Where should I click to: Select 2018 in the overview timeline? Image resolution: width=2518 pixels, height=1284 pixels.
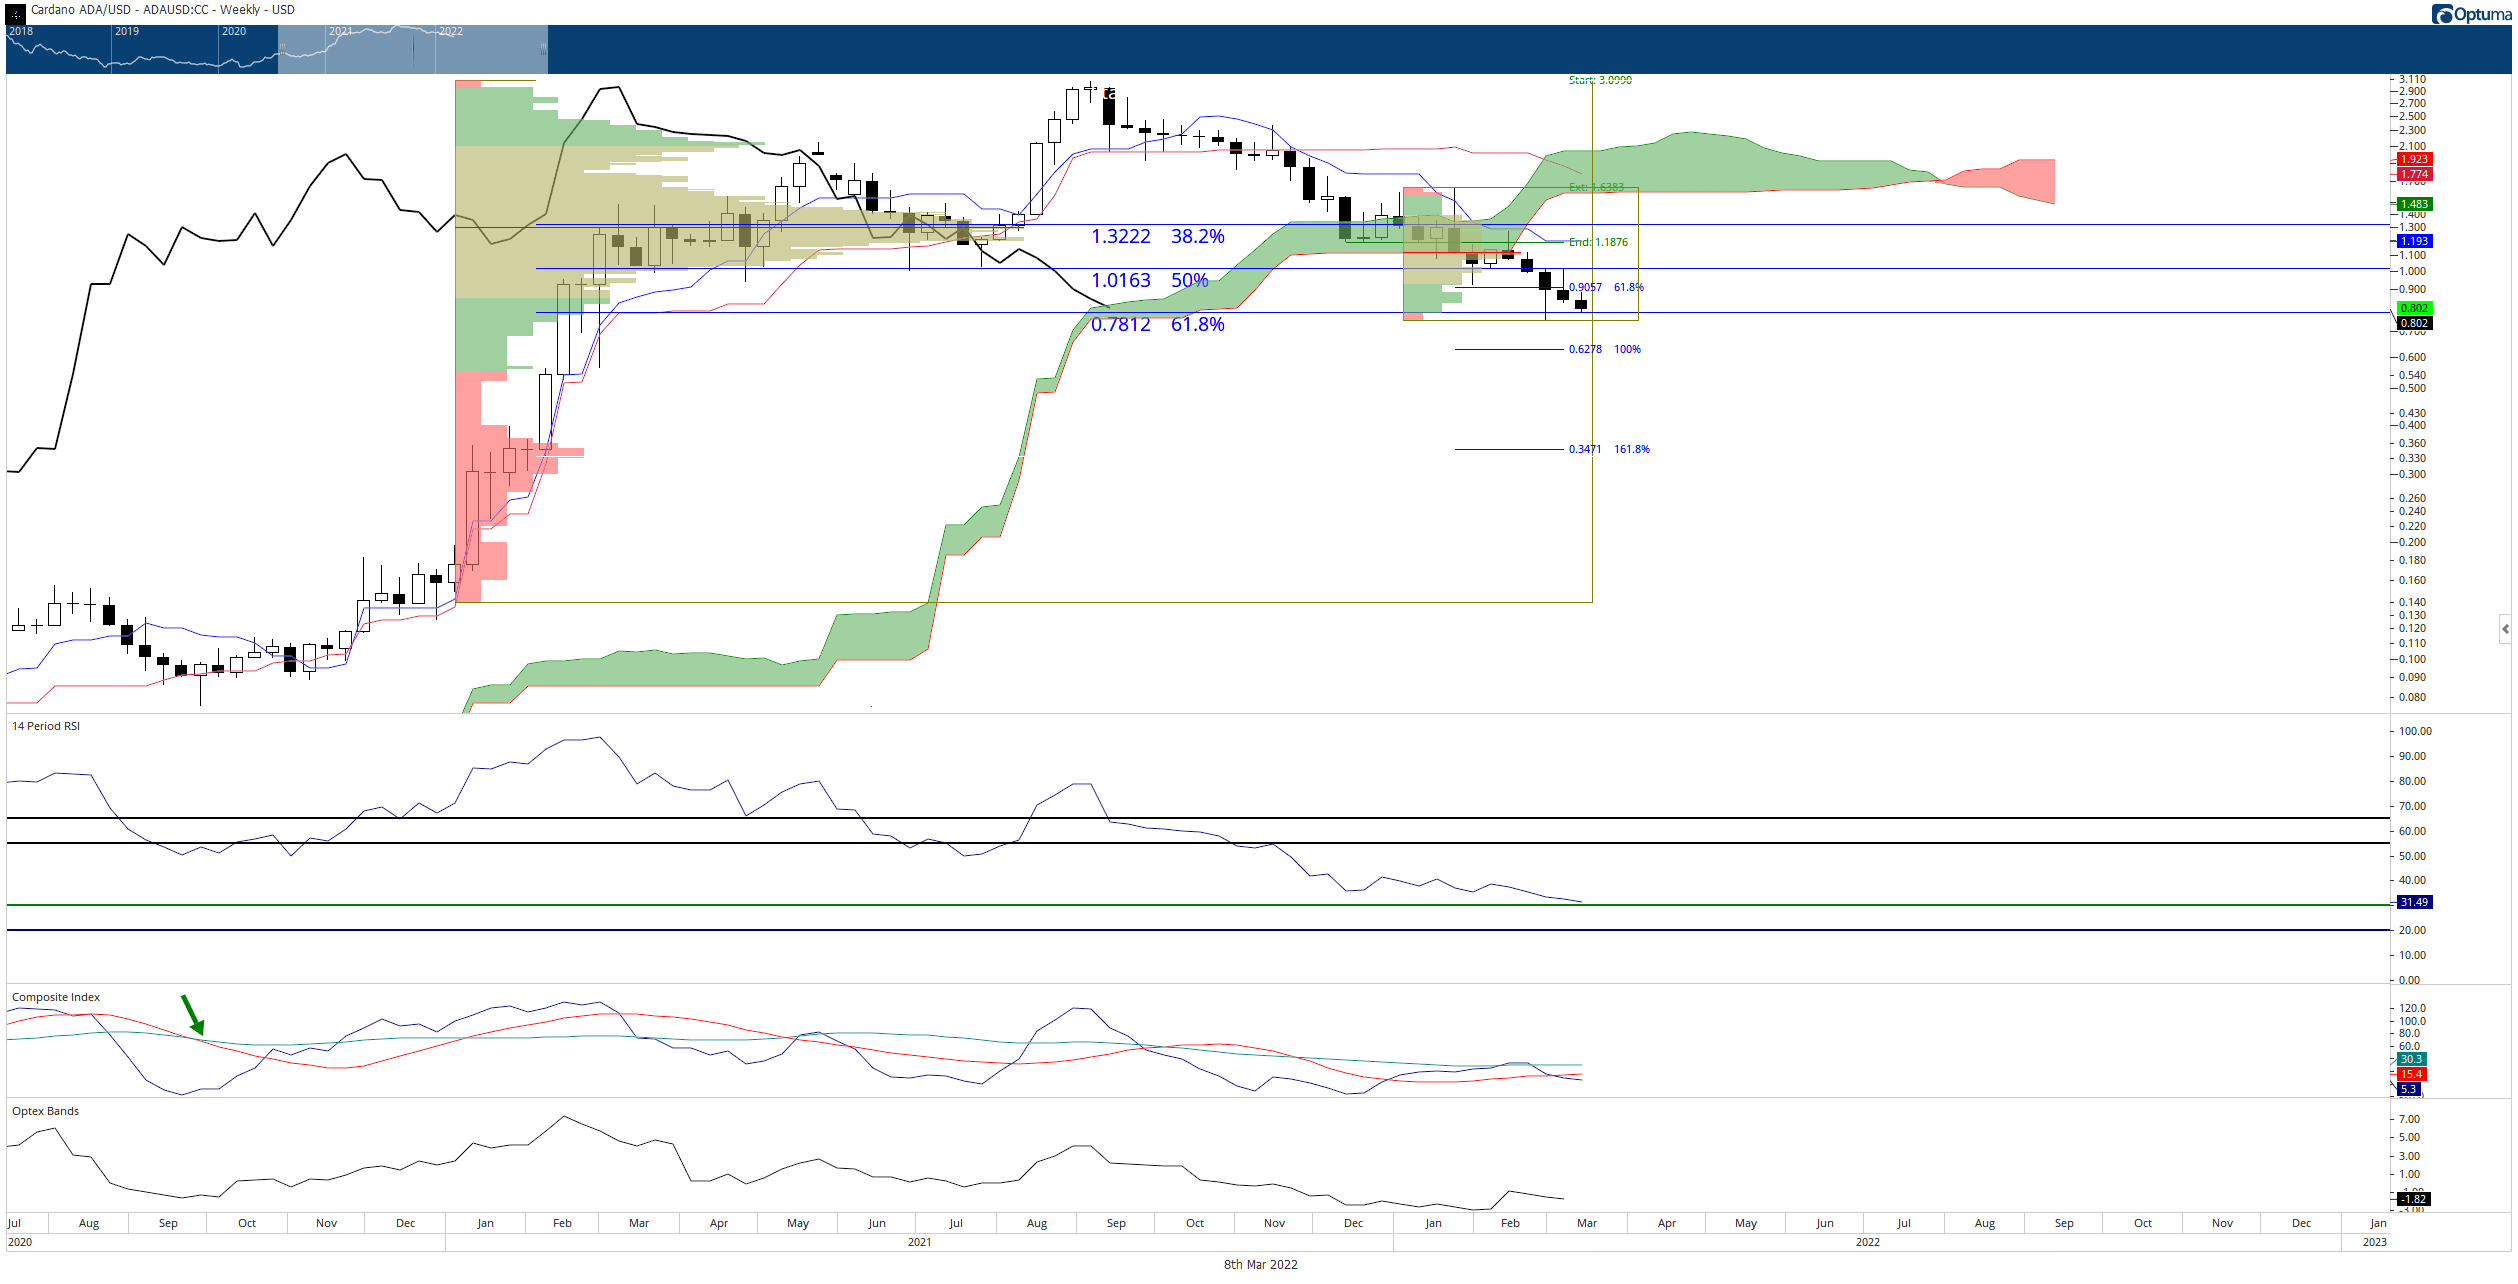21,31
